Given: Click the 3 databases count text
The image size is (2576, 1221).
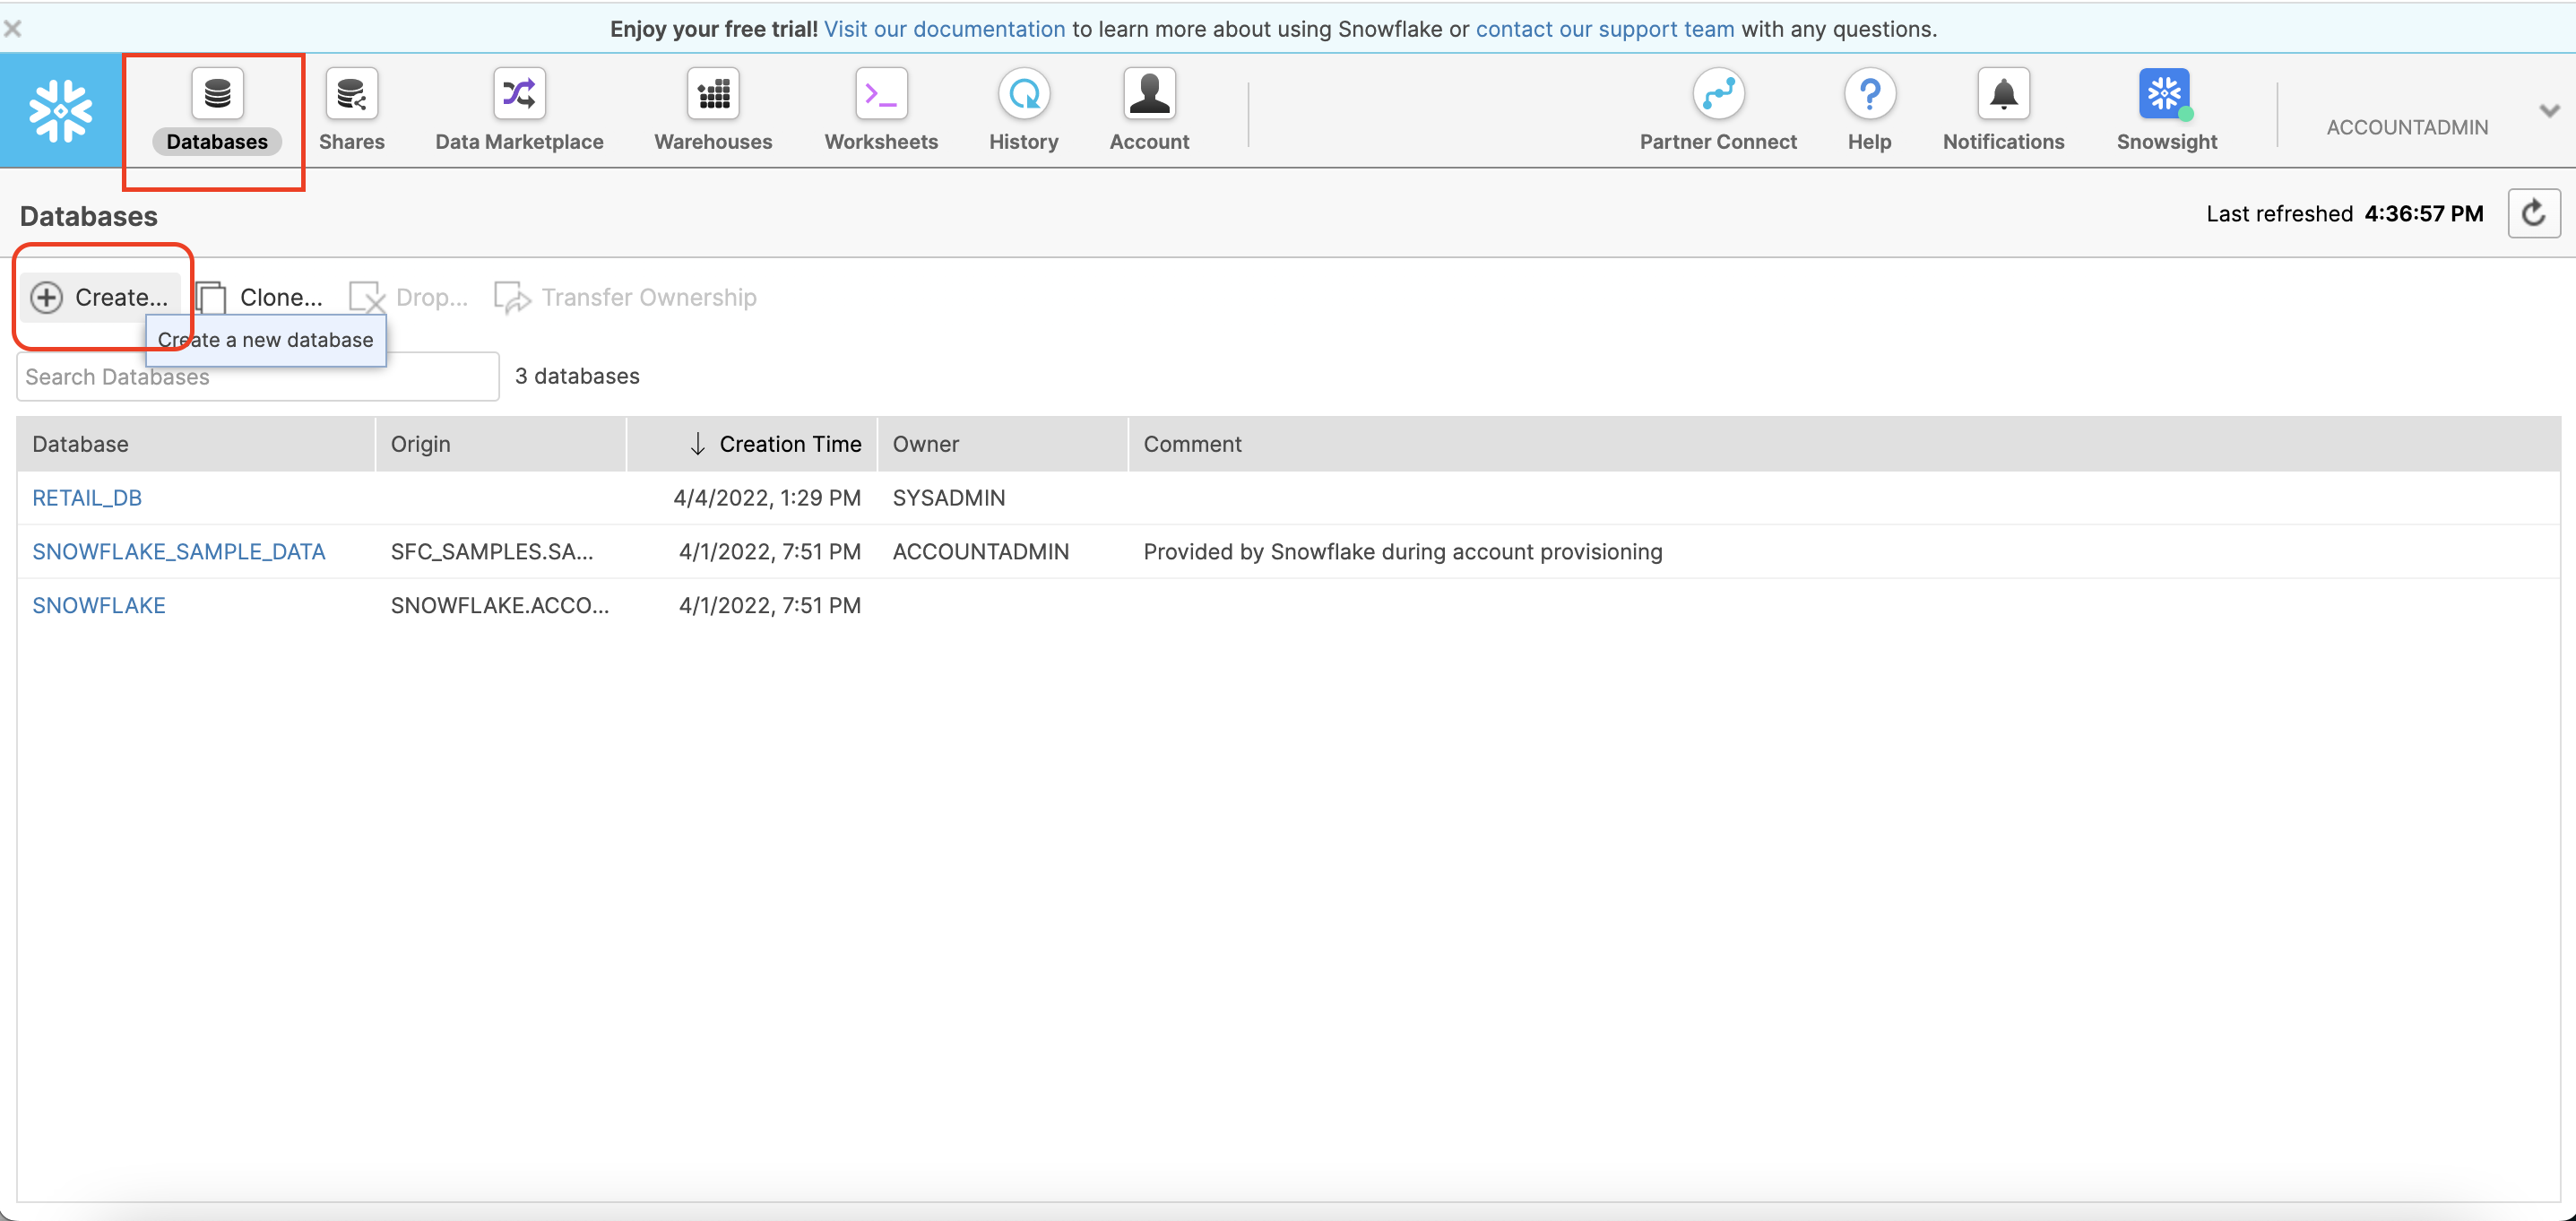Looking at the screenshot, I should tap(577, 376).
